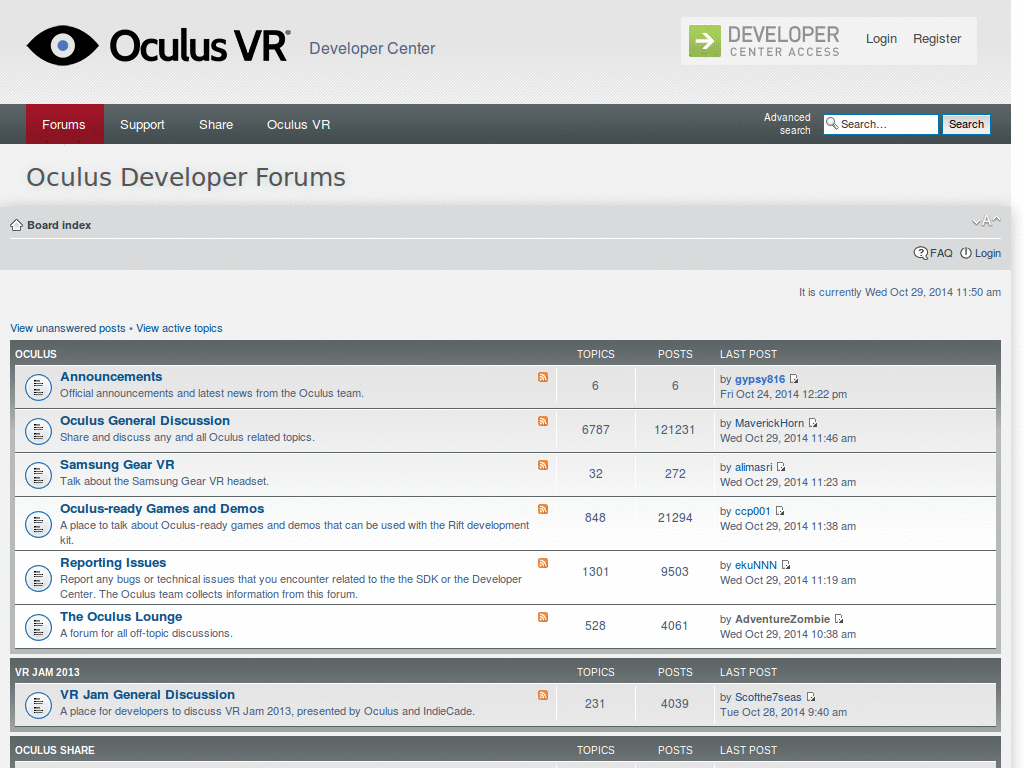Click forum icon beside Oculus-ready Games and Demos
Screen dimensions: 1024x768
[x=38, y=524]
